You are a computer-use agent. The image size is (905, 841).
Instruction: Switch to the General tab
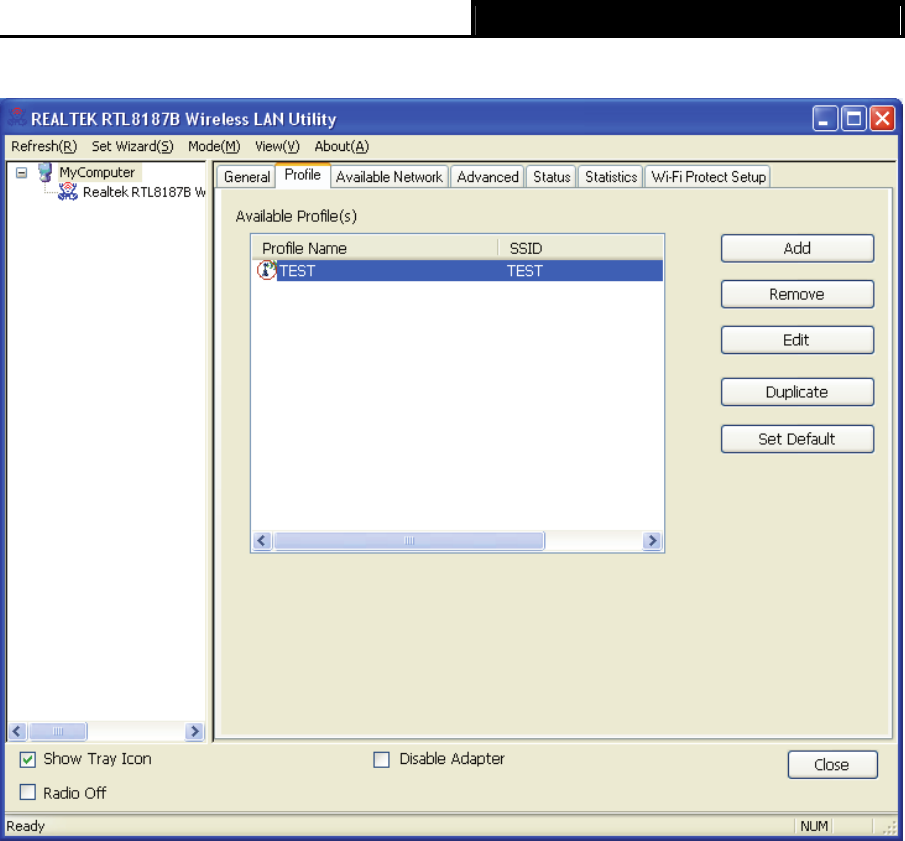246,177
